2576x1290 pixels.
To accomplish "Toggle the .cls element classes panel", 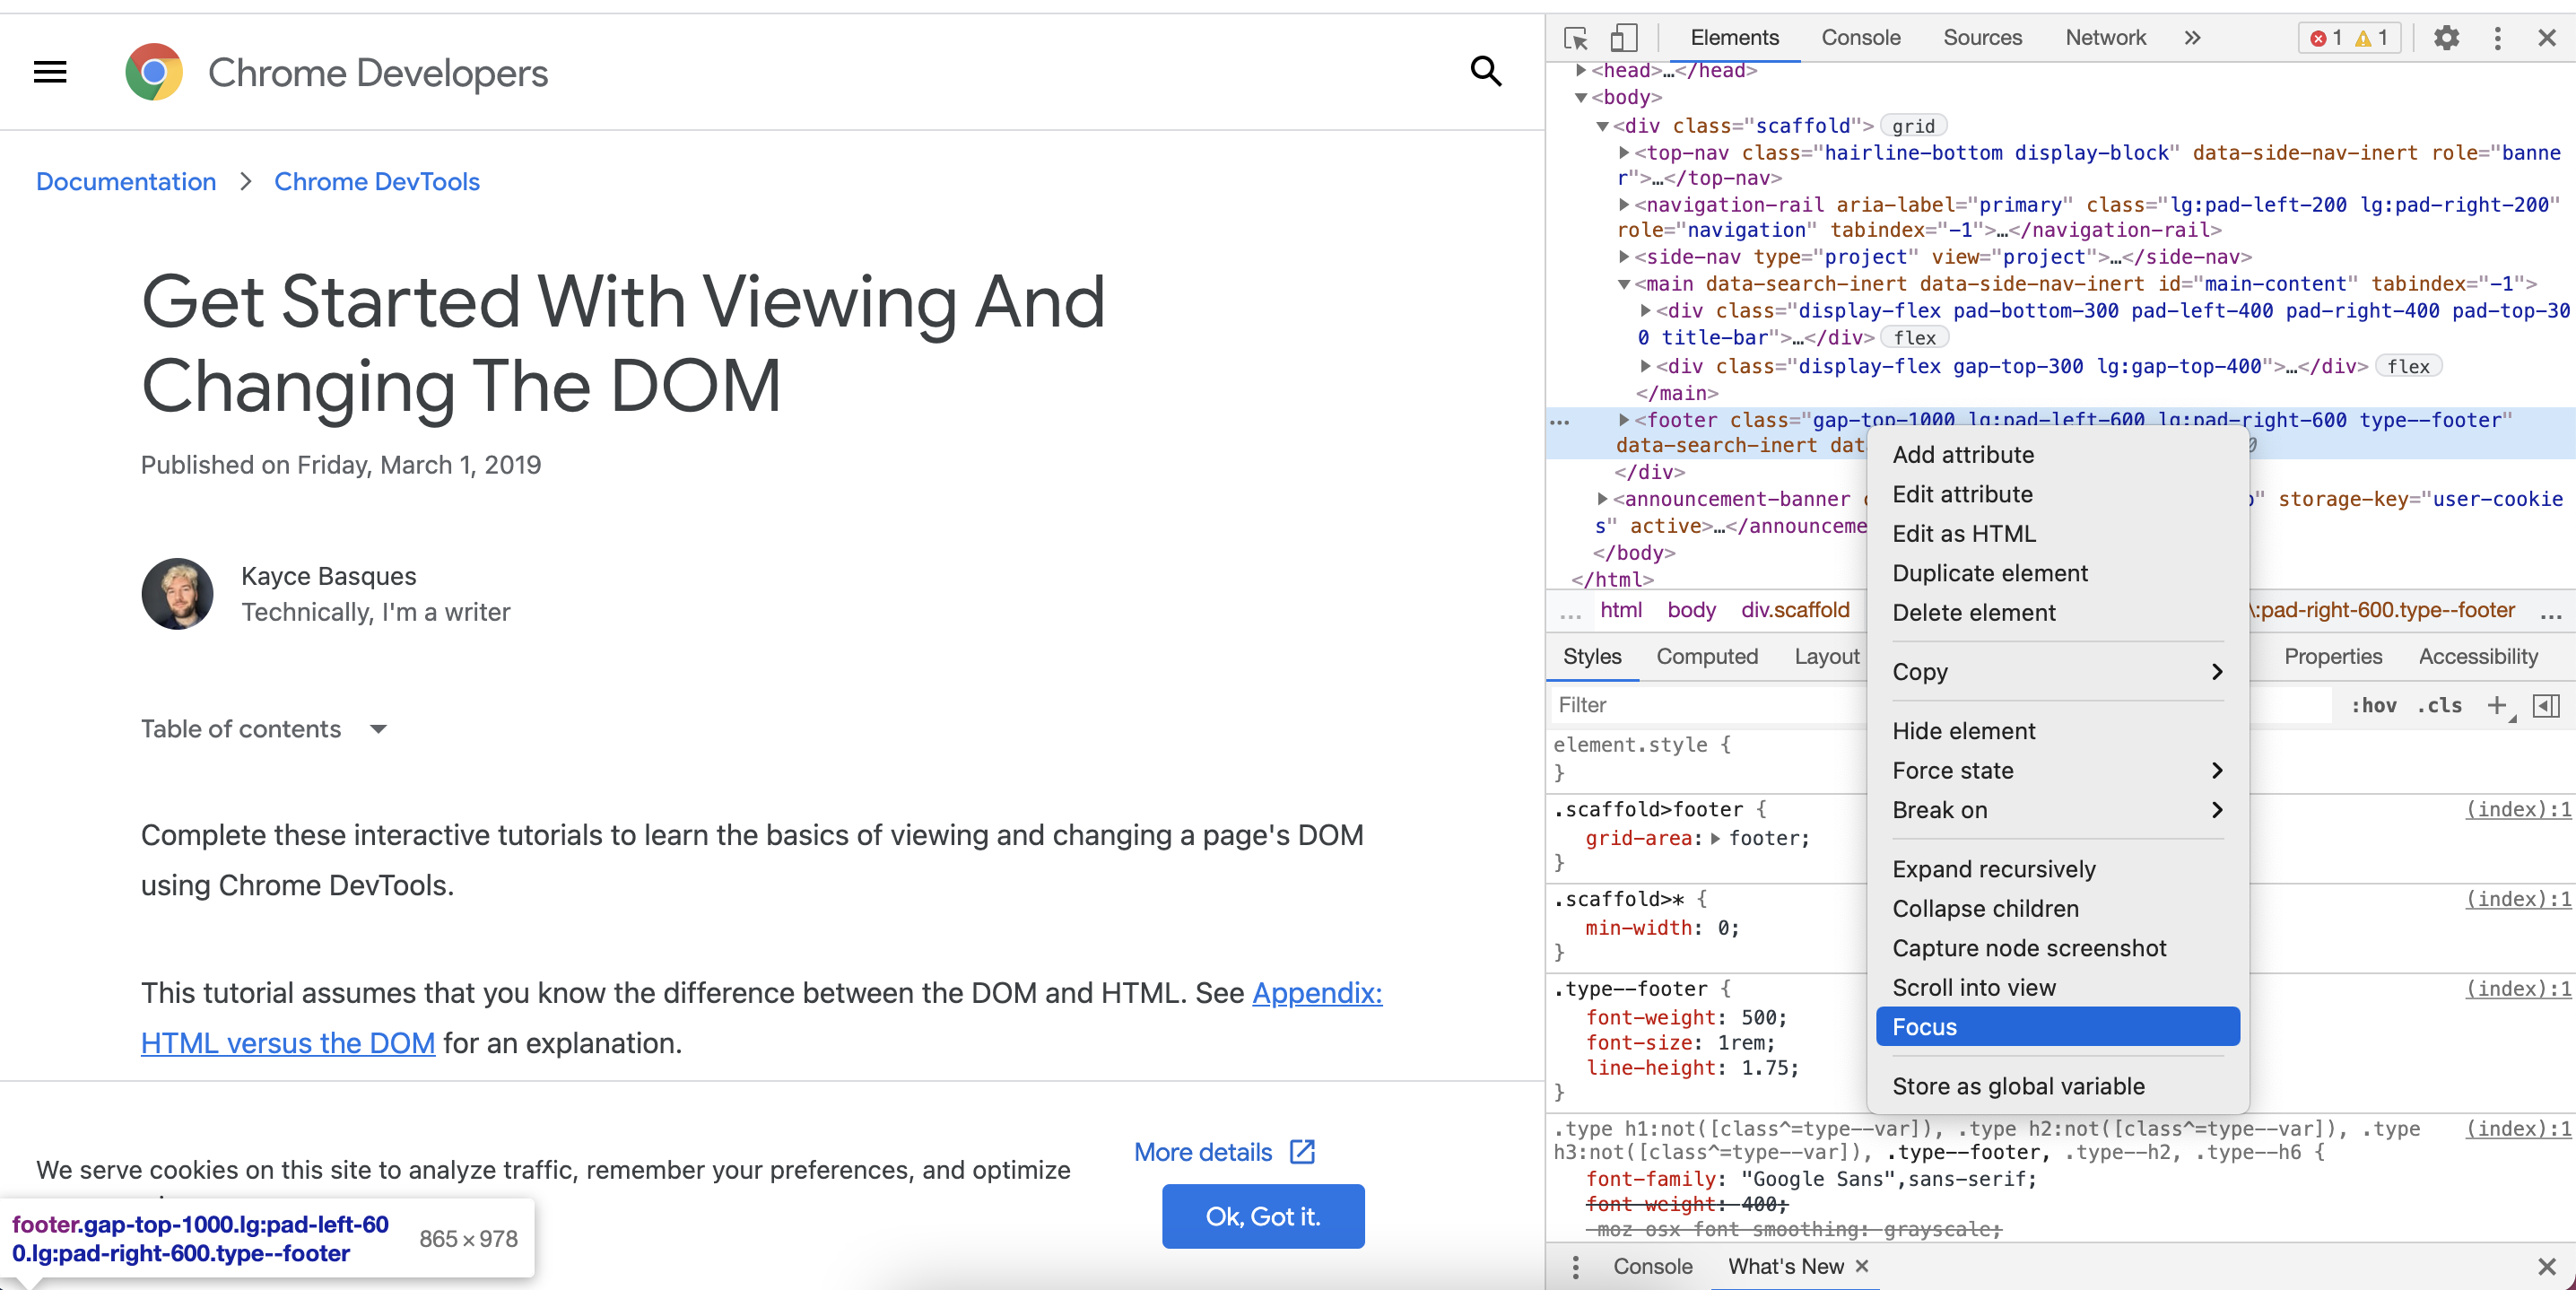I will tap(2439, 705).
